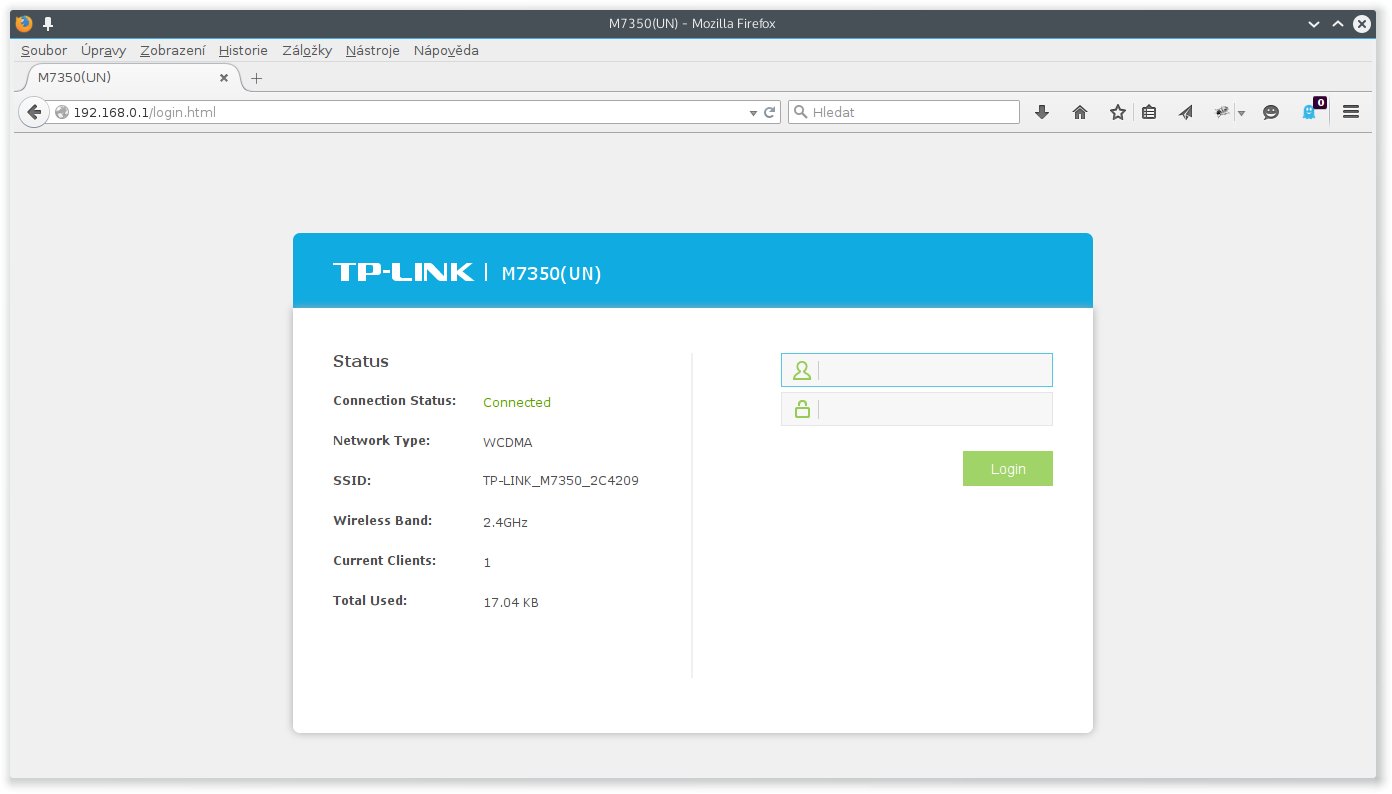Image resolution: width=1392 pixels, height=794 pixels.
Task: Open the URL history dropdown arrow
Action: (x=754, y=113)
